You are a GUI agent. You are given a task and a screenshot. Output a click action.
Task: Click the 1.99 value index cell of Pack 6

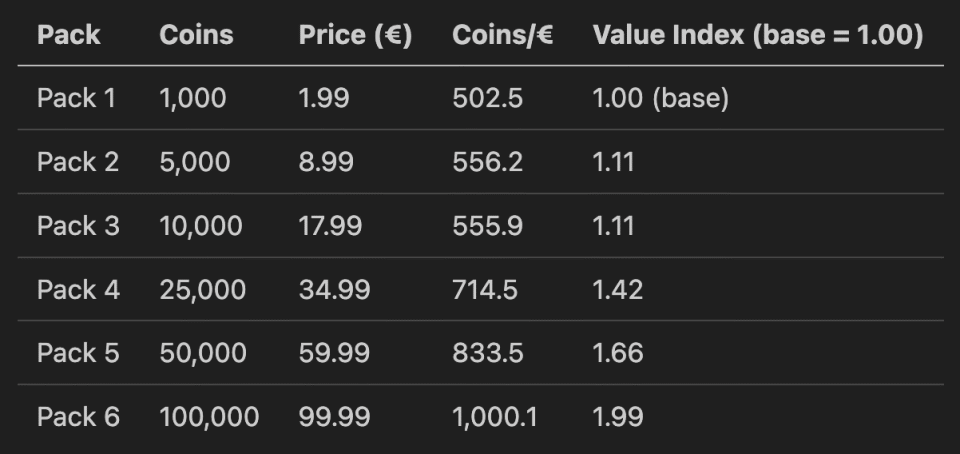pyautogui.click(x=618, y=417)
